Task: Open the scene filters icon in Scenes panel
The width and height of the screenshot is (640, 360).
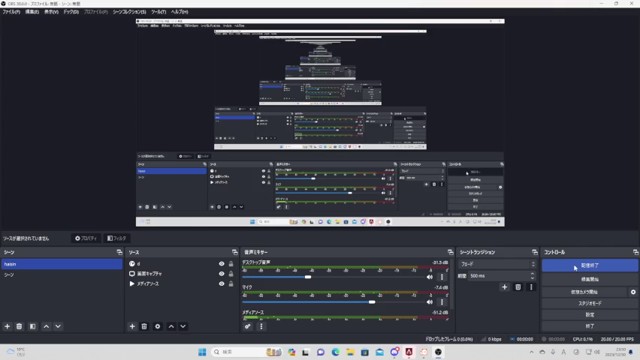Action: pyautogui.click(x=33, y=327)
